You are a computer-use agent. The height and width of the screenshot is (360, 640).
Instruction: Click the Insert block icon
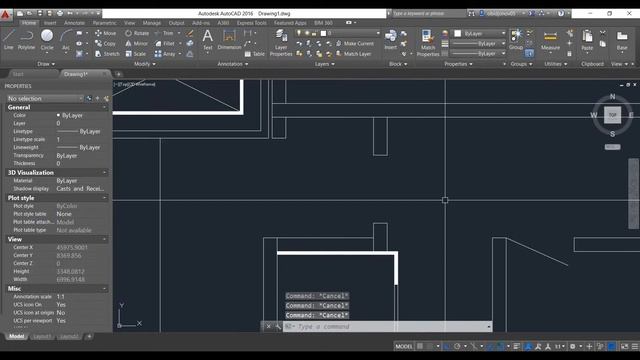point(391,40)
